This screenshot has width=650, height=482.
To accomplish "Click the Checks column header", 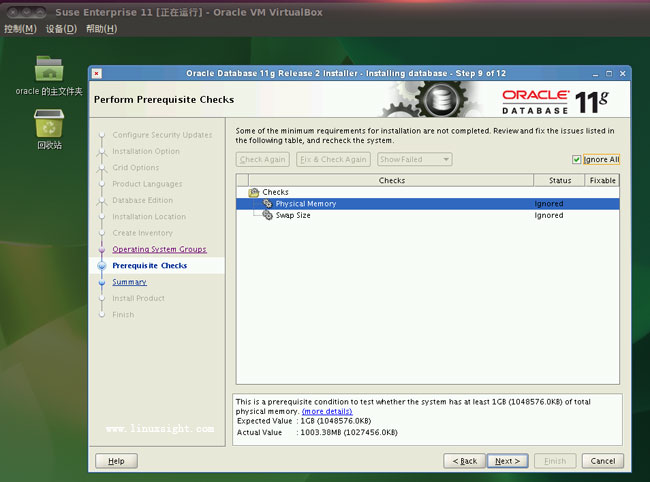I will 391,180.
